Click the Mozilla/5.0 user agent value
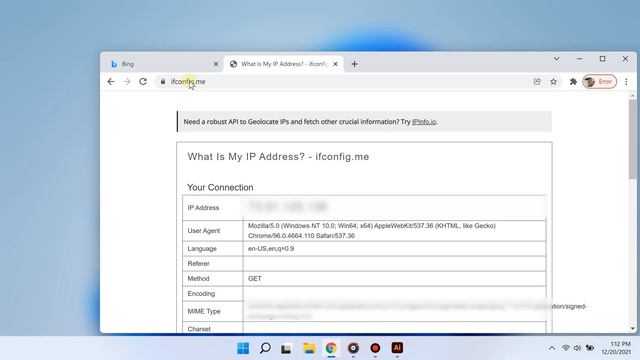The image size is (640, 360). 371,231
